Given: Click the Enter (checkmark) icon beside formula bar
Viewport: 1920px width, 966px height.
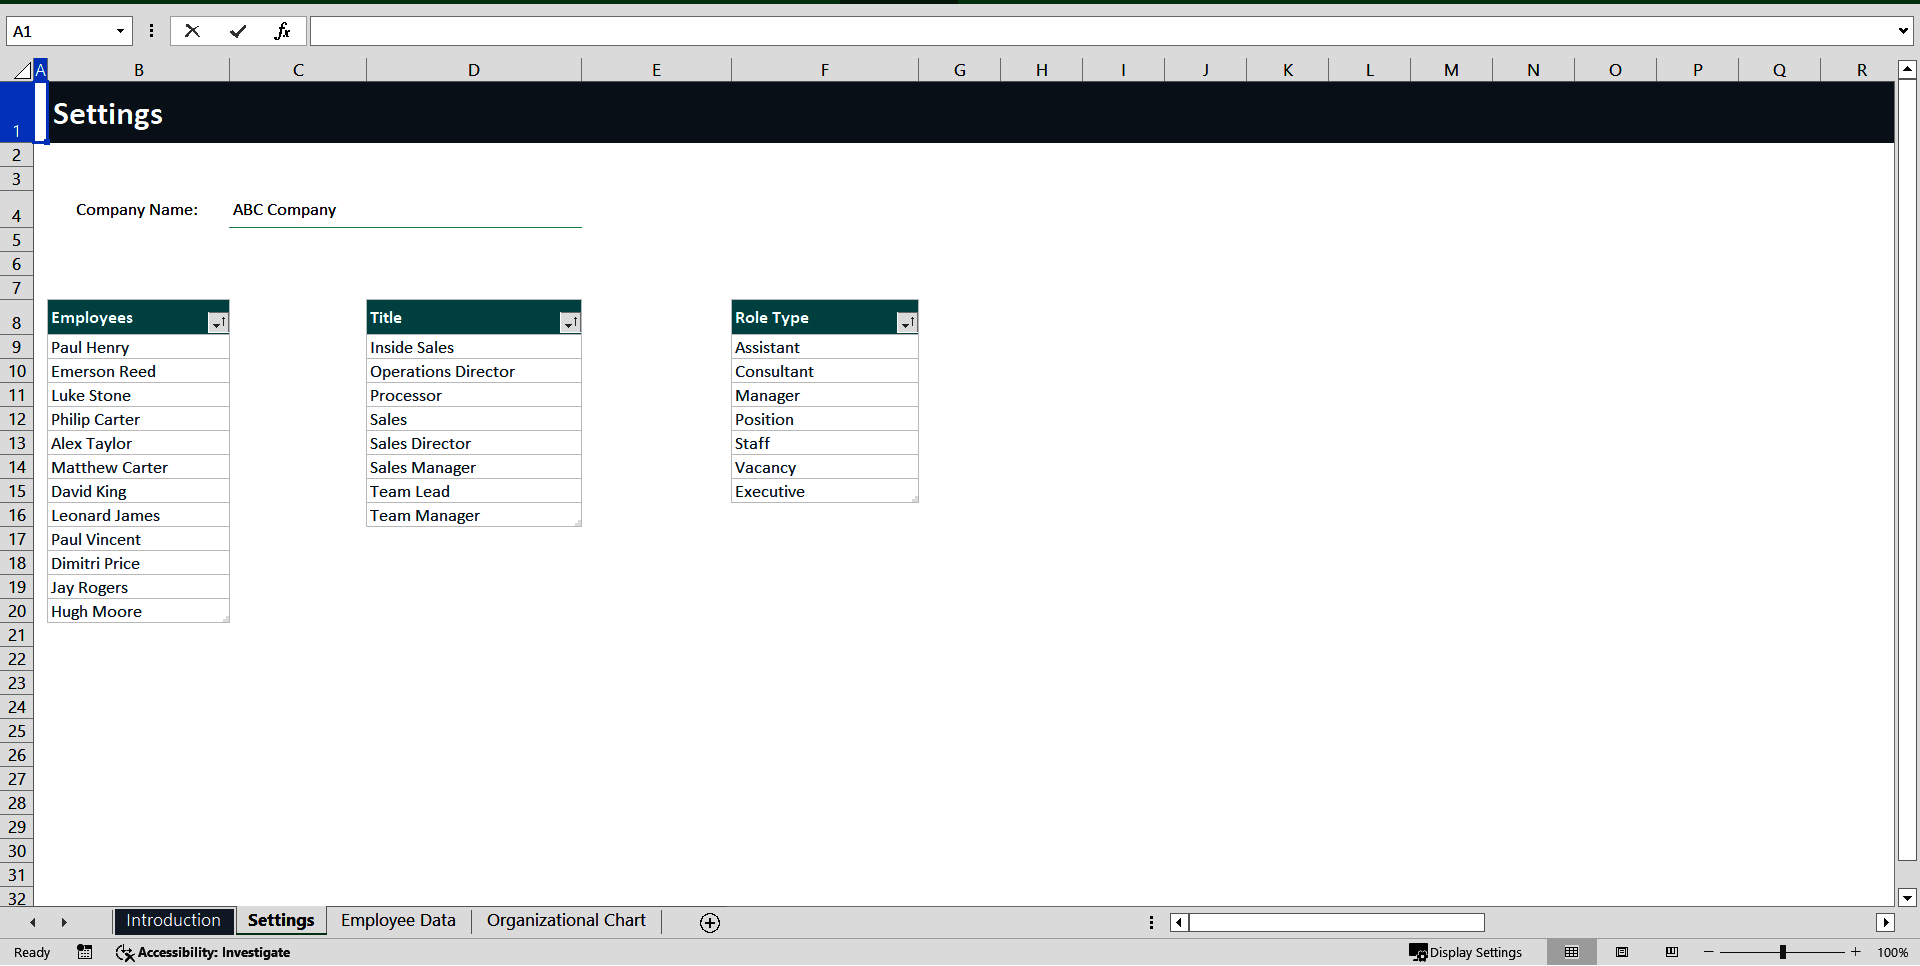Looking at the screenshot, I should [238, 31].
